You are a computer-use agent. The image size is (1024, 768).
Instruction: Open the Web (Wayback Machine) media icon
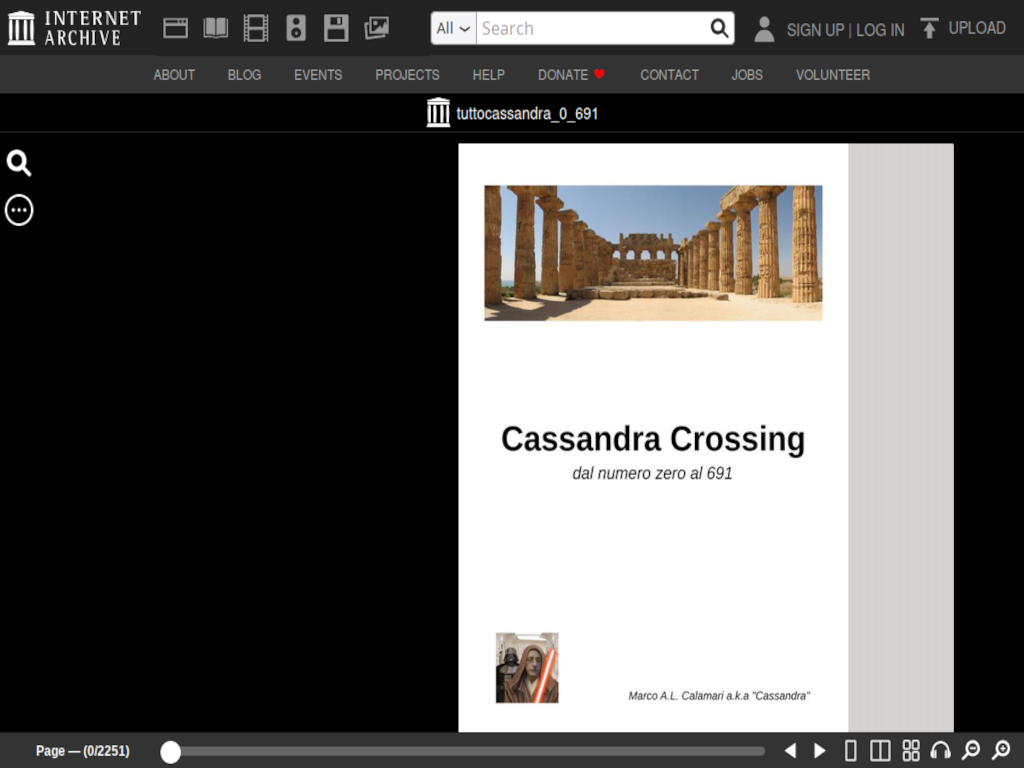coord(175,28)
